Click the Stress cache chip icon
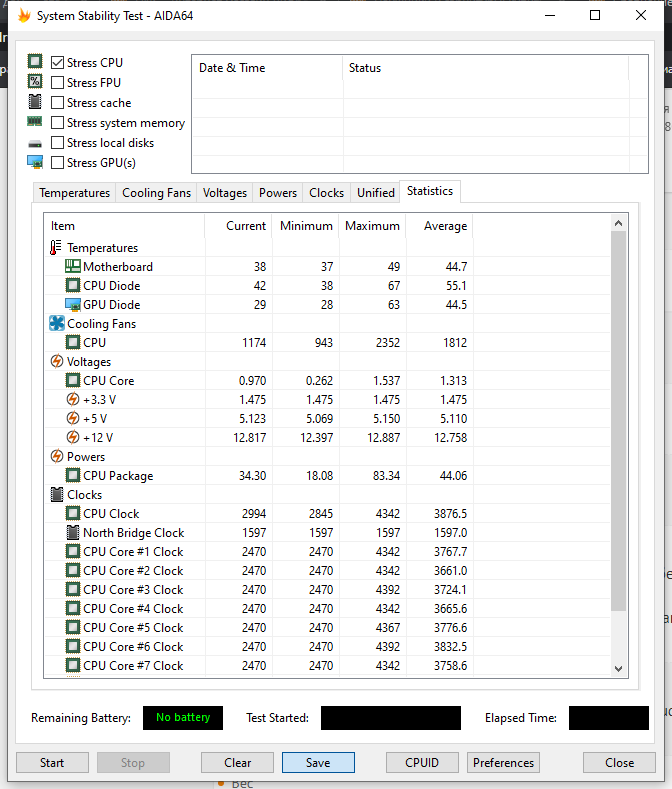 pyautogui.click(x=35, y=102)
